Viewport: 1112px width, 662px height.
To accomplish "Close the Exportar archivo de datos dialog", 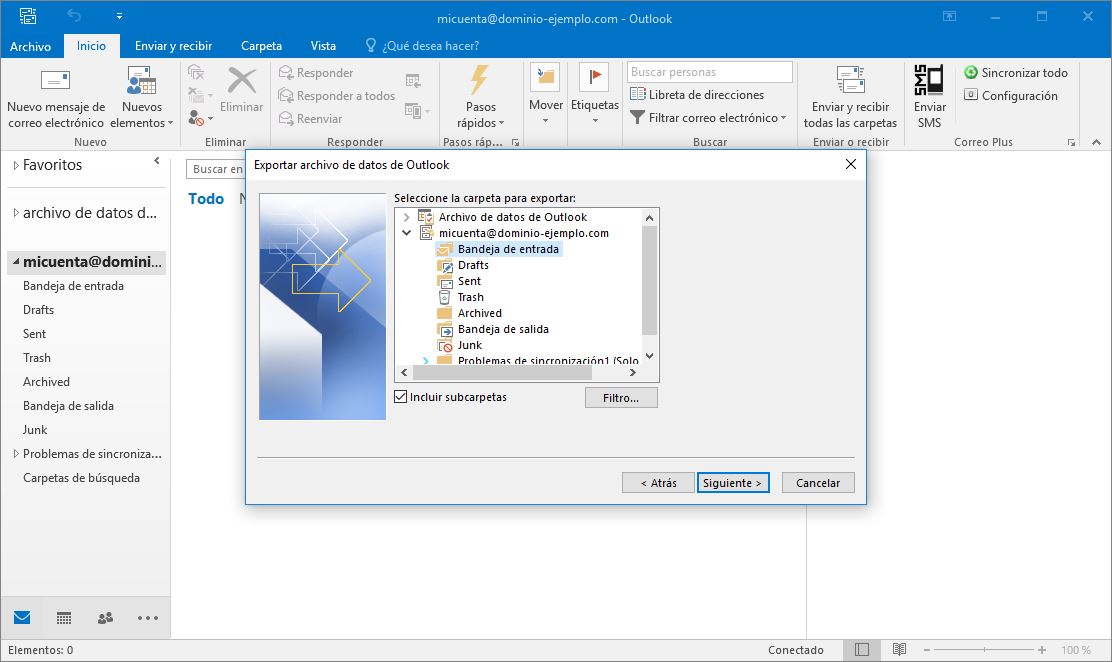I will point(850,164).
